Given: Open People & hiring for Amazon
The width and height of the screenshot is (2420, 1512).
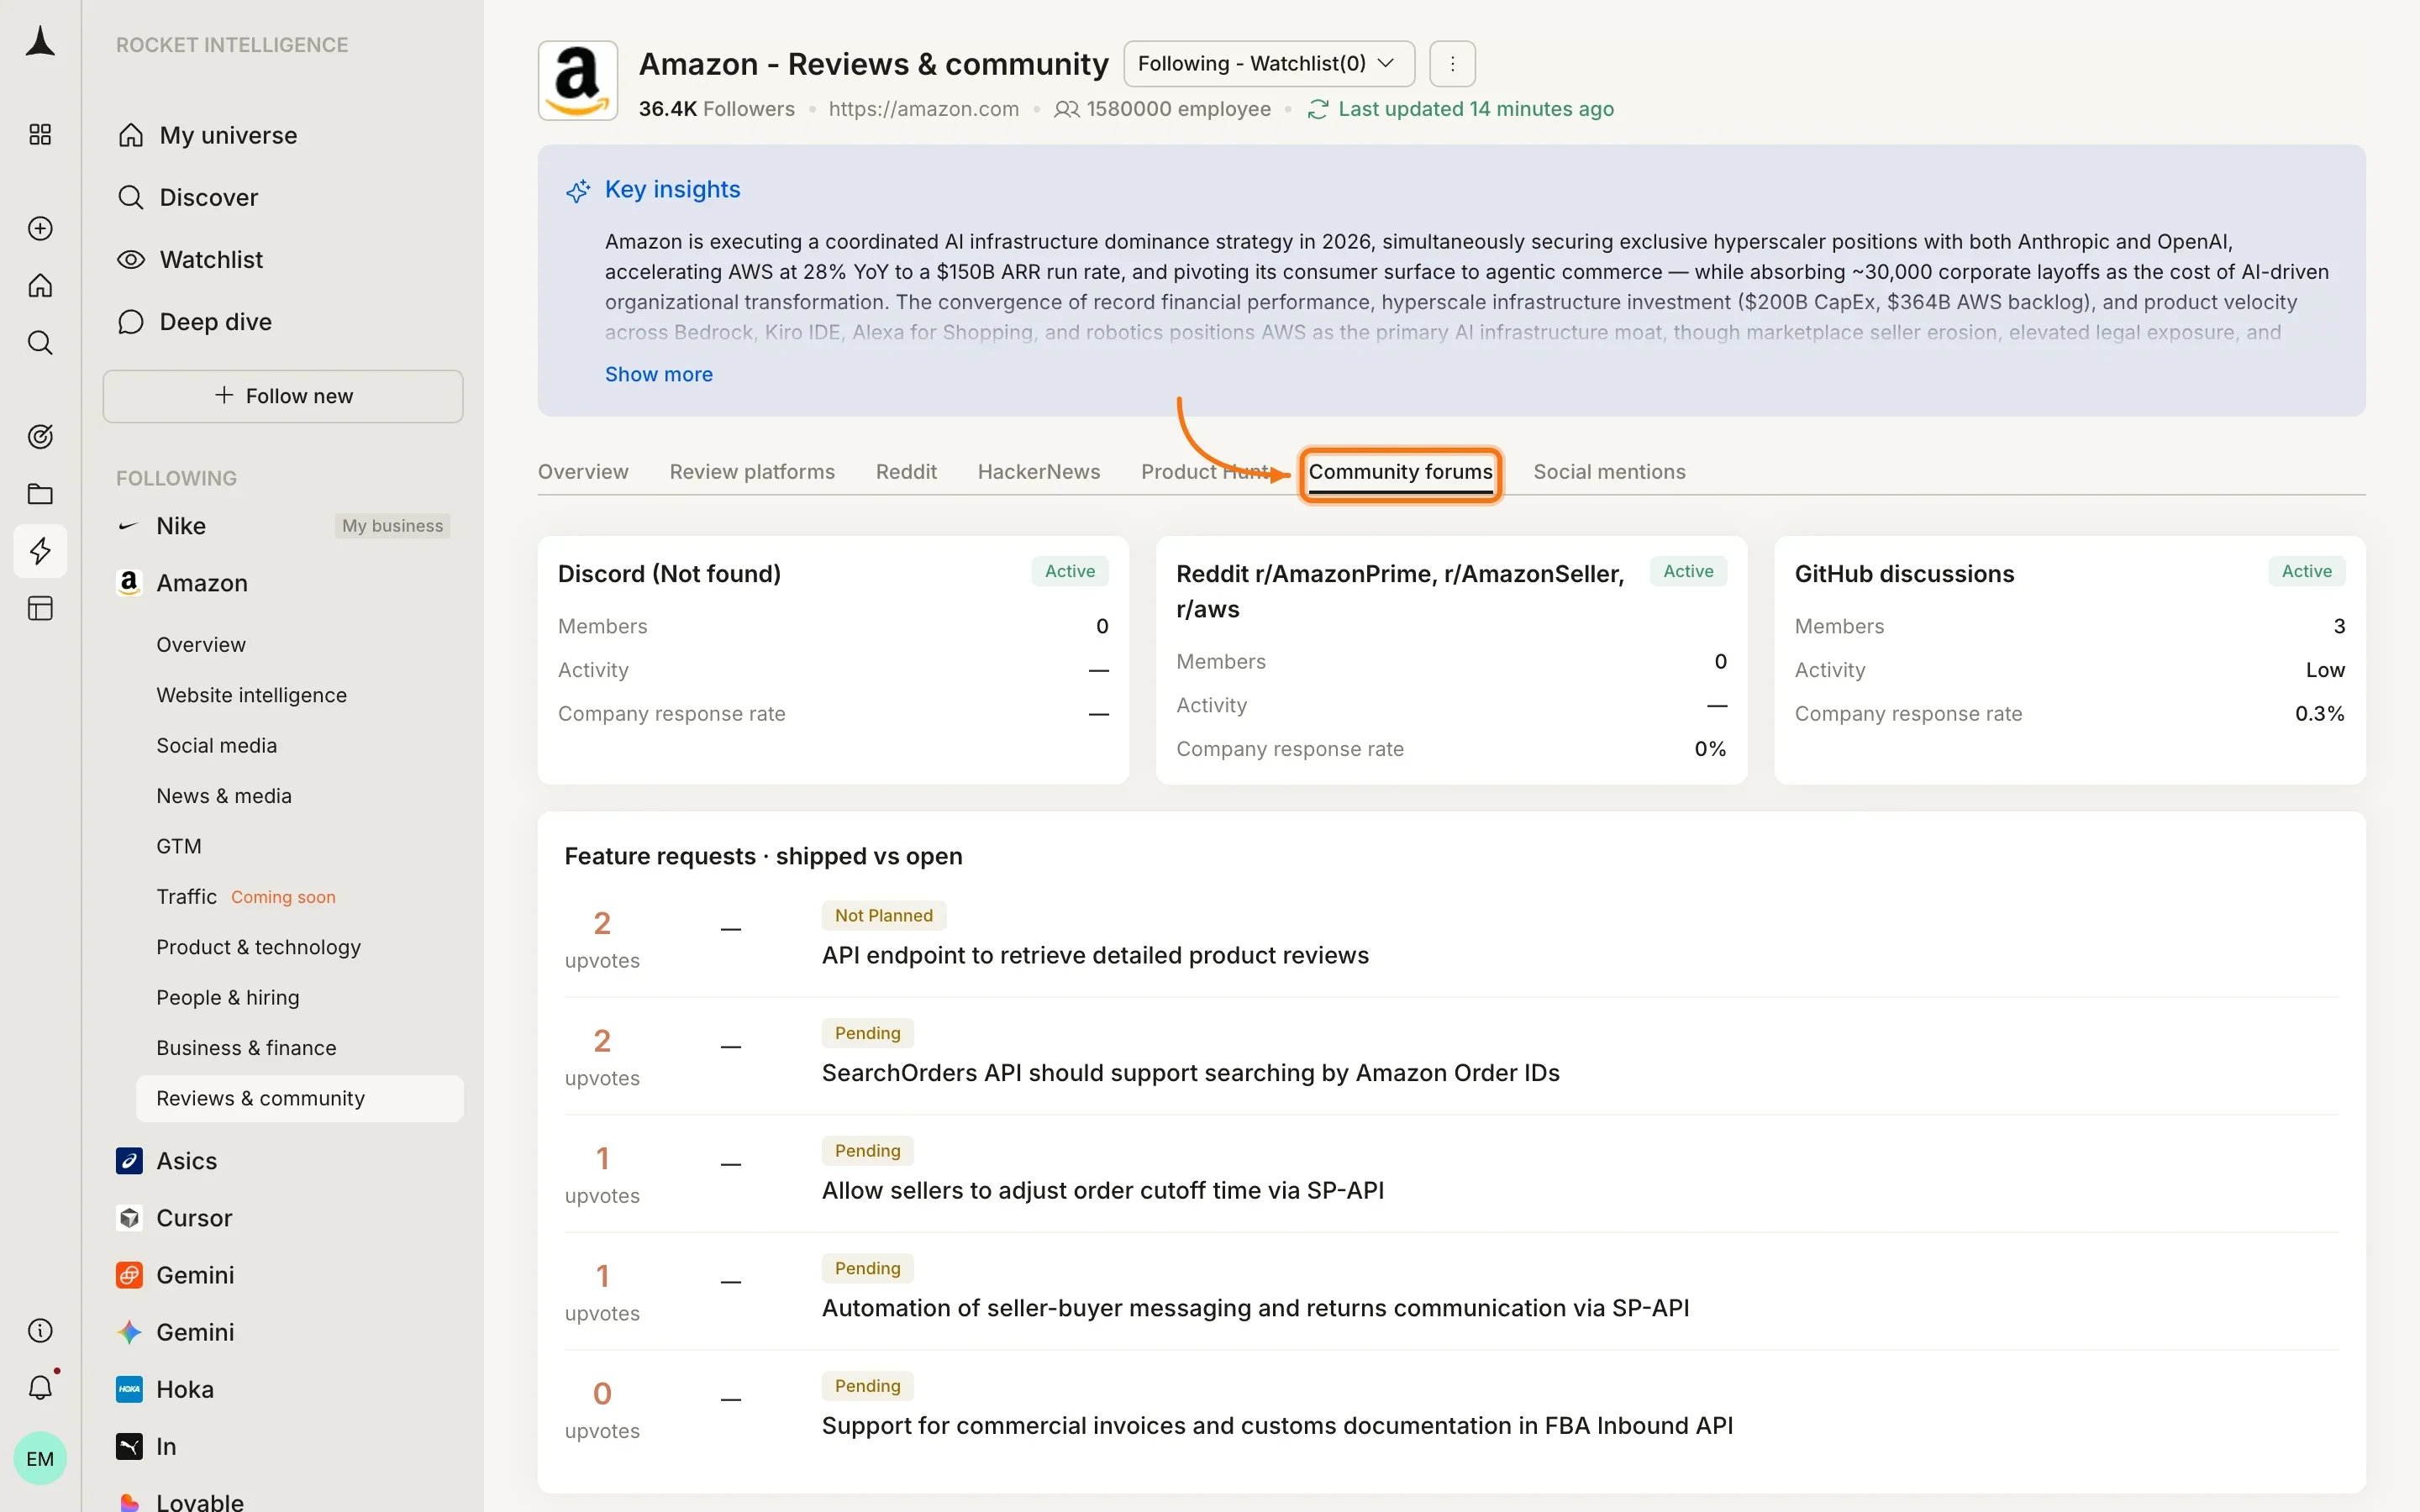Looking at the screenshot, I should coord(227,998).
